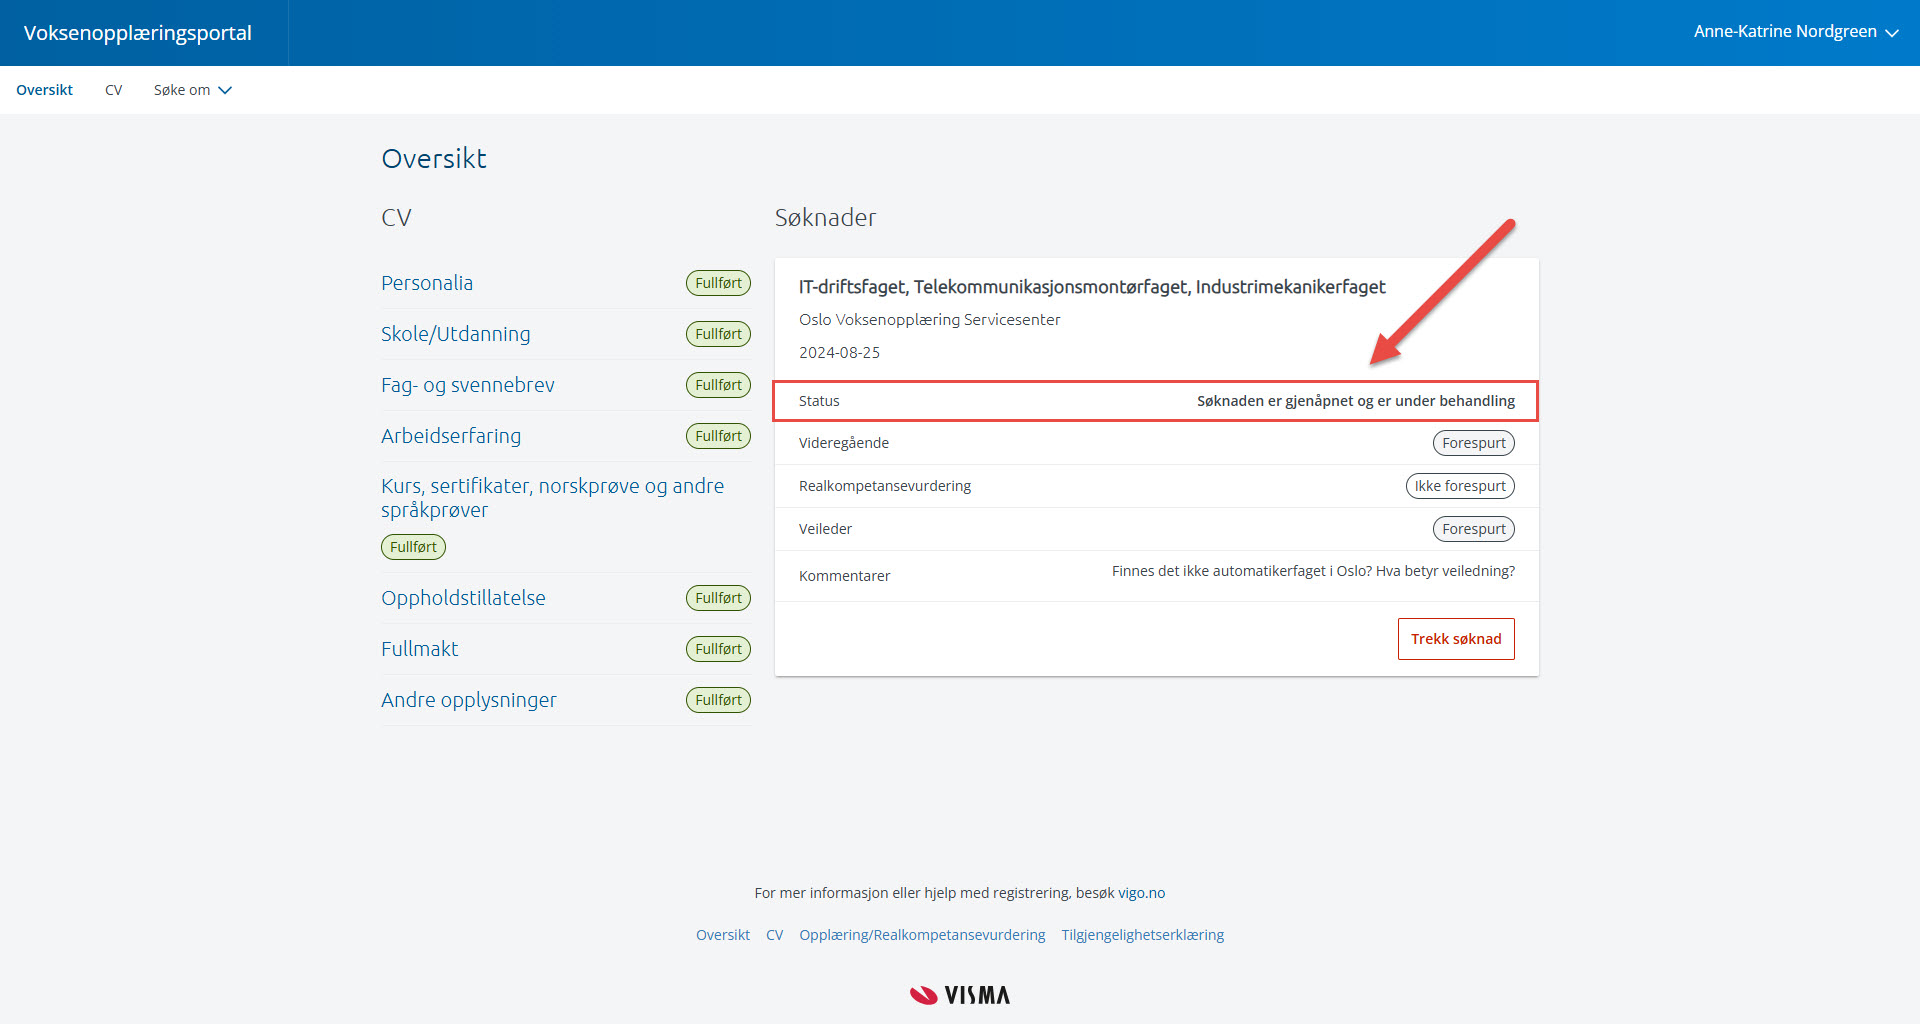Image resolution: width=1920 pixels, height=1024 pixels.
Task: Click the Ikke forespurt badge for Realkompetansevurdering
Action: pos(1459,486)
